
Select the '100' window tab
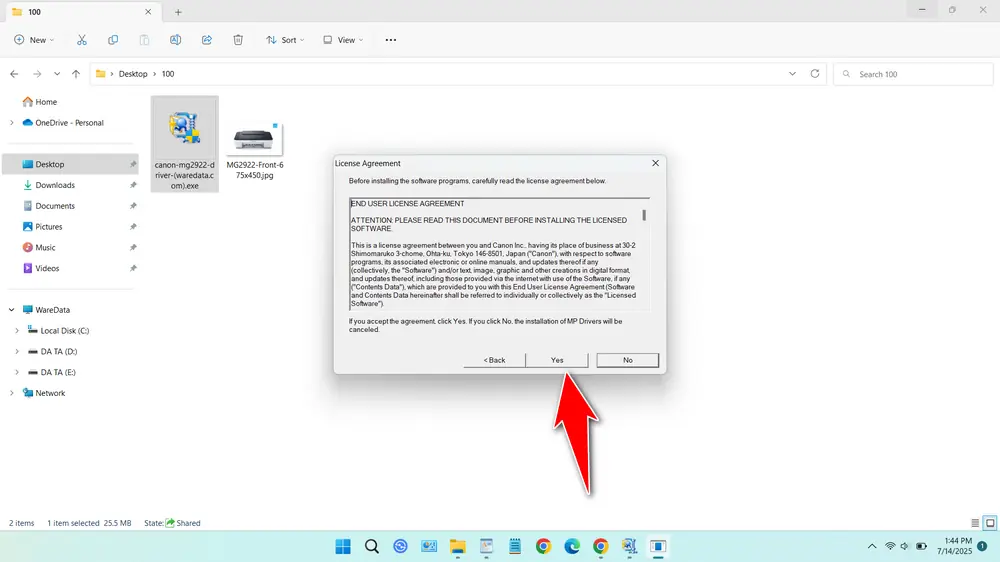point(82,11)
